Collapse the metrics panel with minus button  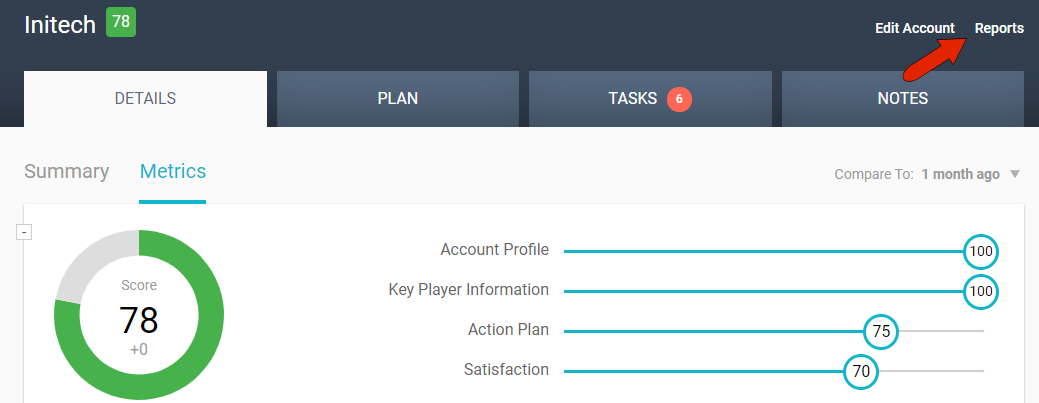tap(25, 232)
